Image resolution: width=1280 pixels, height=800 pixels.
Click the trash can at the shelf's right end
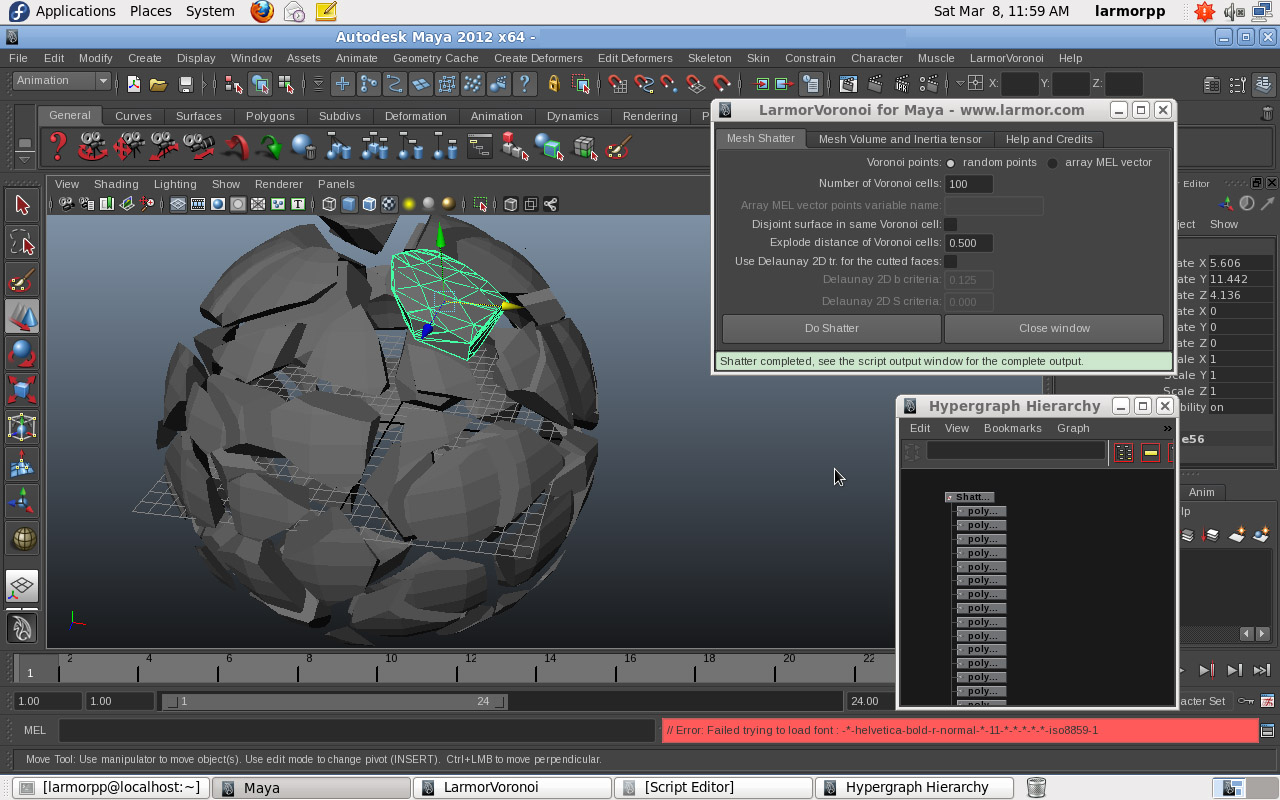(1267, 114)
